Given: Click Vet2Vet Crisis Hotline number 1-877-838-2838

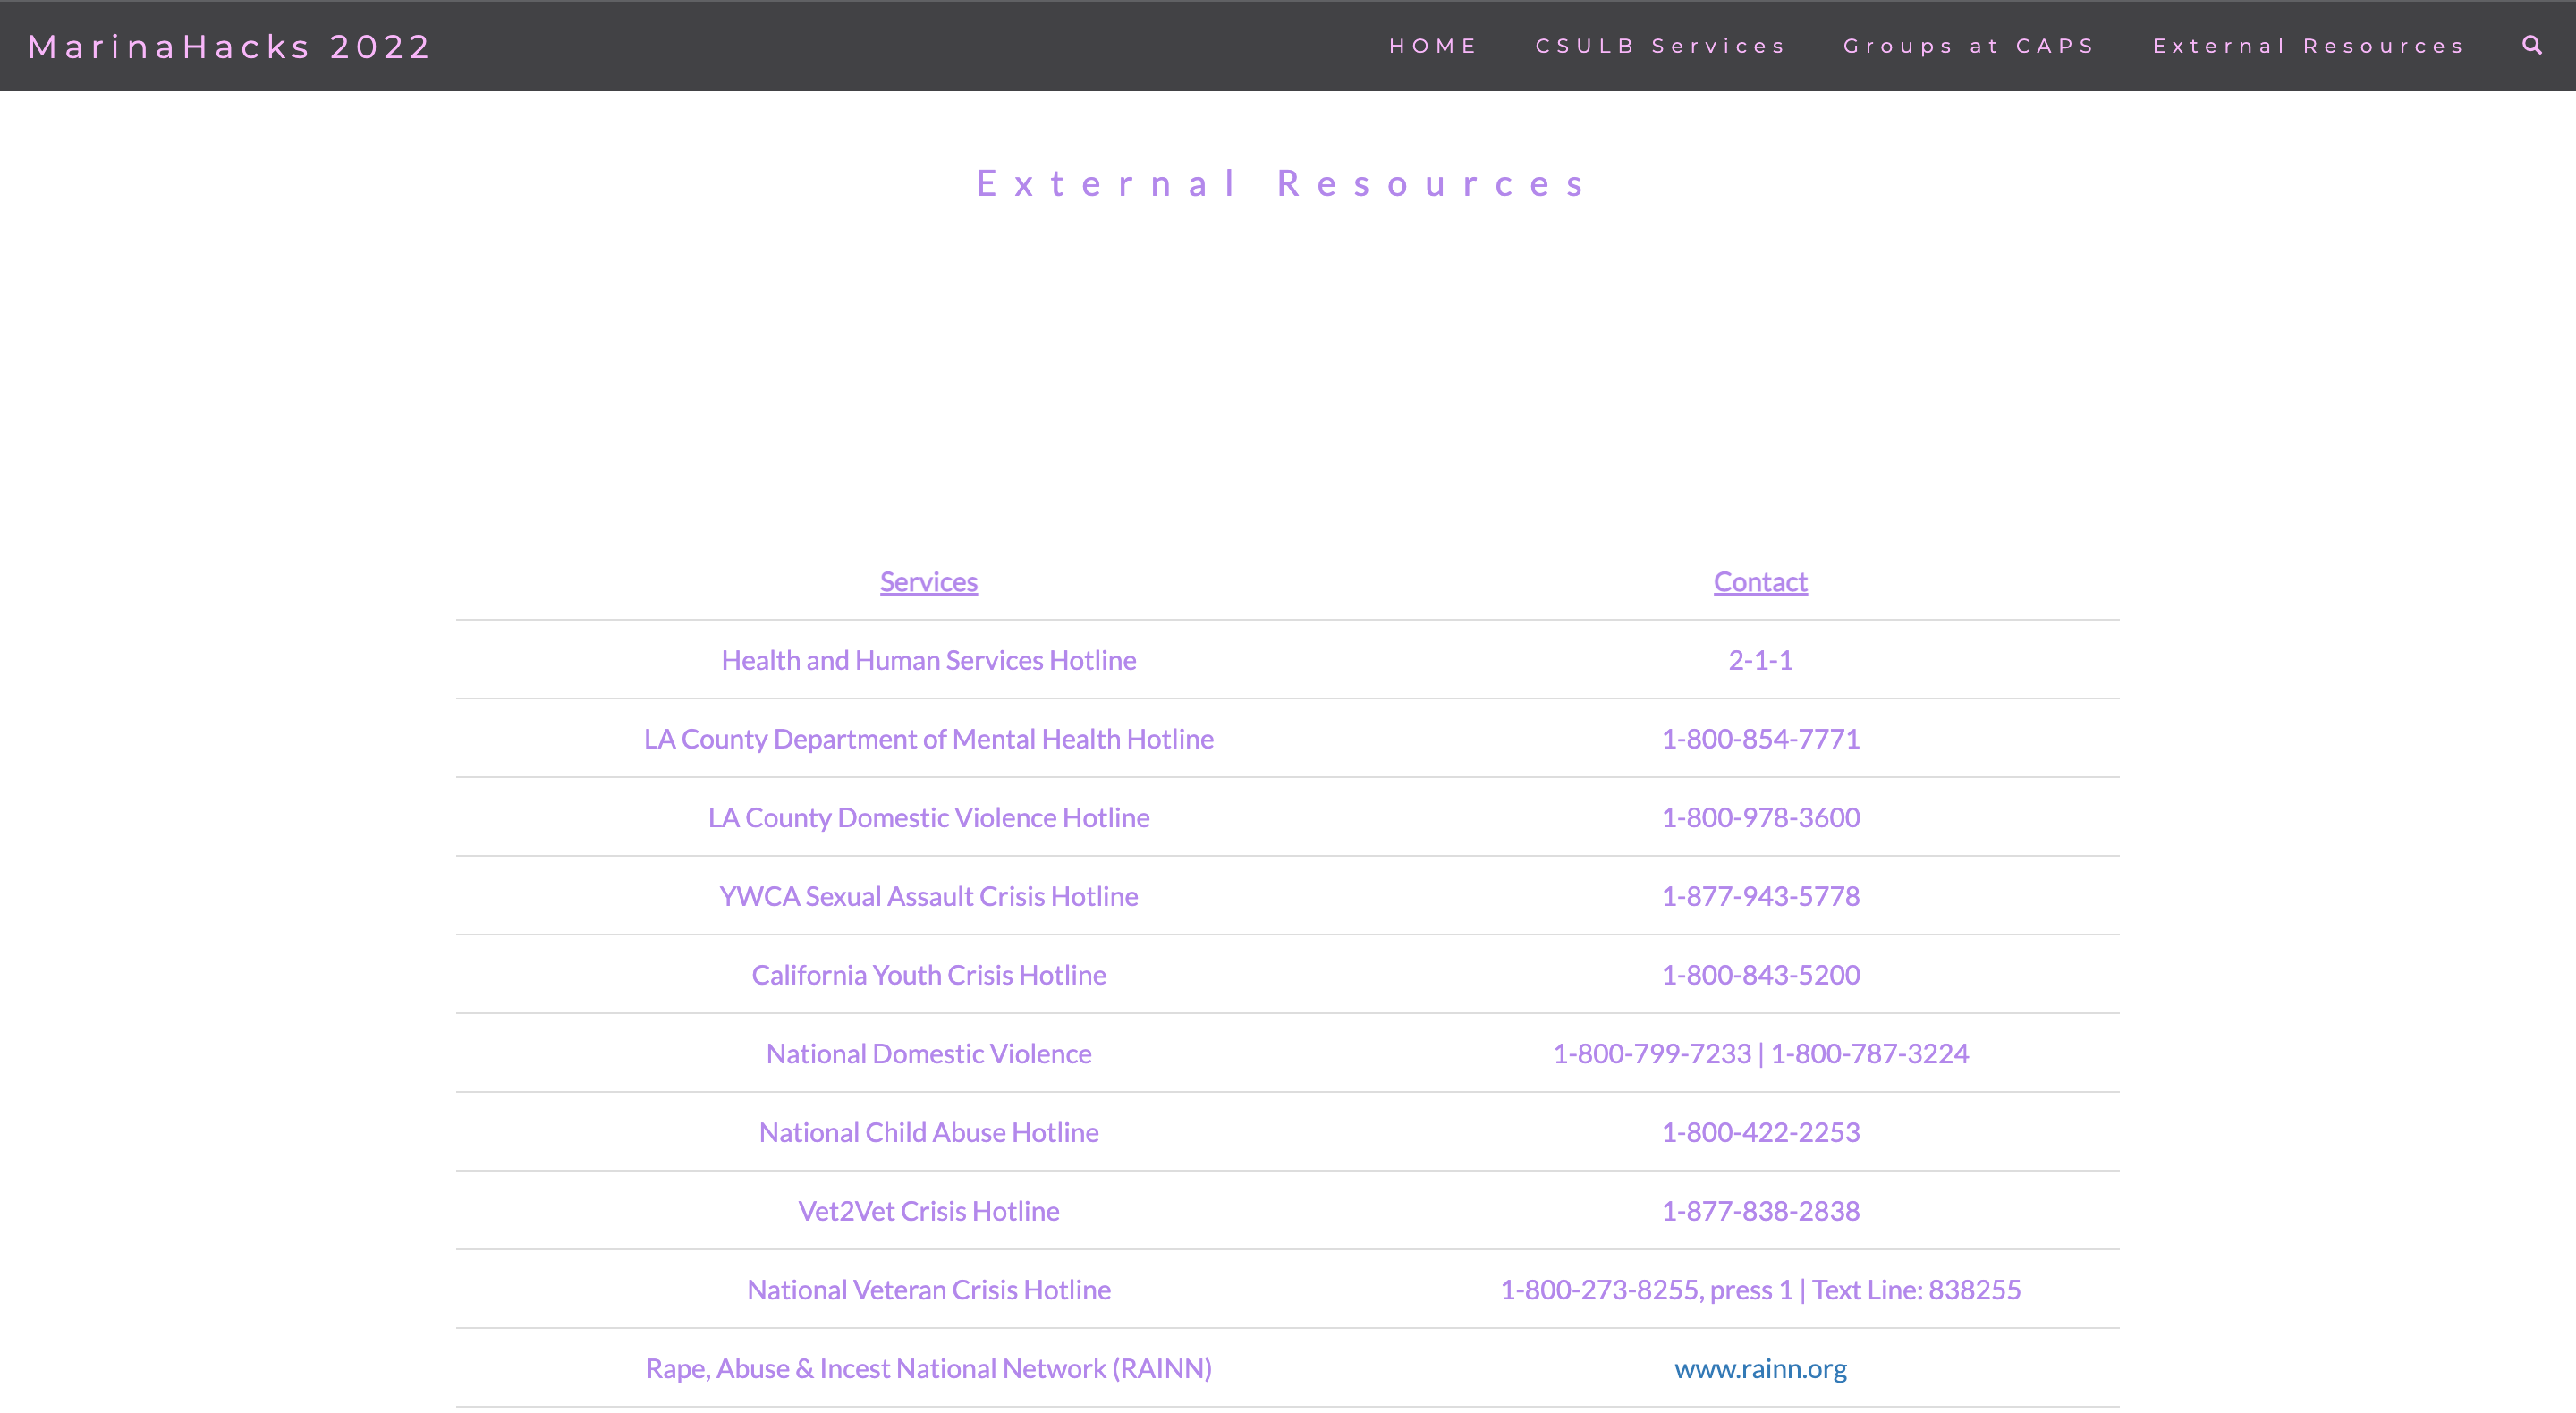Looking at the screenshot, I should point(1760,1211).
